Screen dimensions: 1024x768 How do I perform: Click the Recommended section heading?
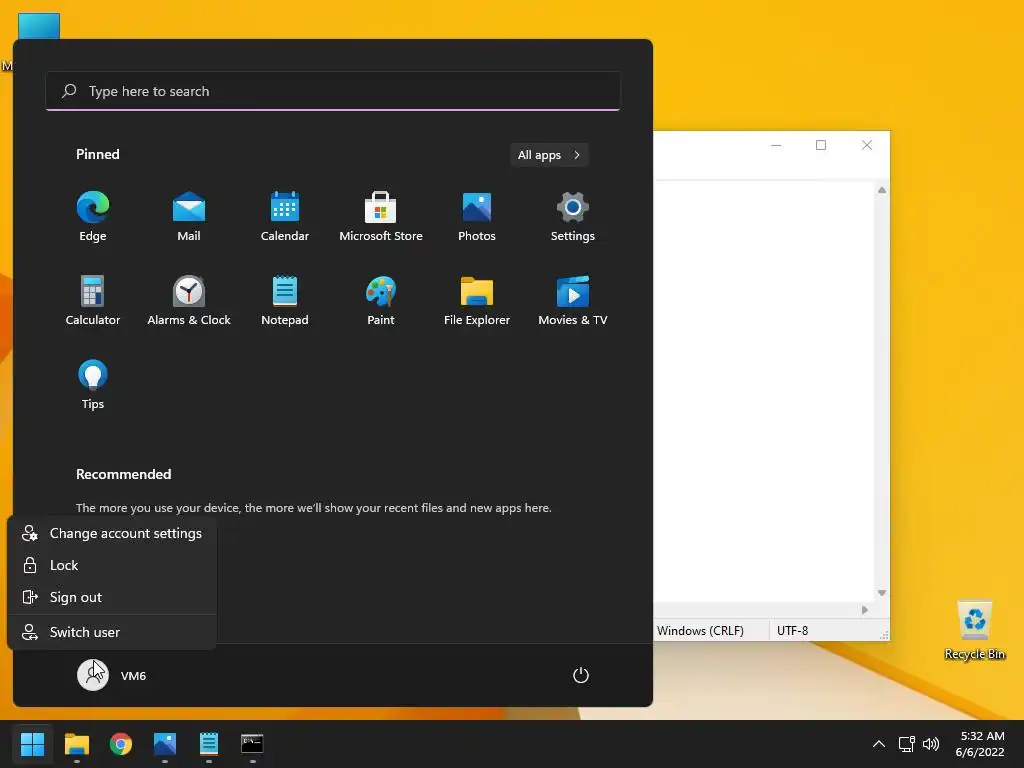(x=123, y=474)
